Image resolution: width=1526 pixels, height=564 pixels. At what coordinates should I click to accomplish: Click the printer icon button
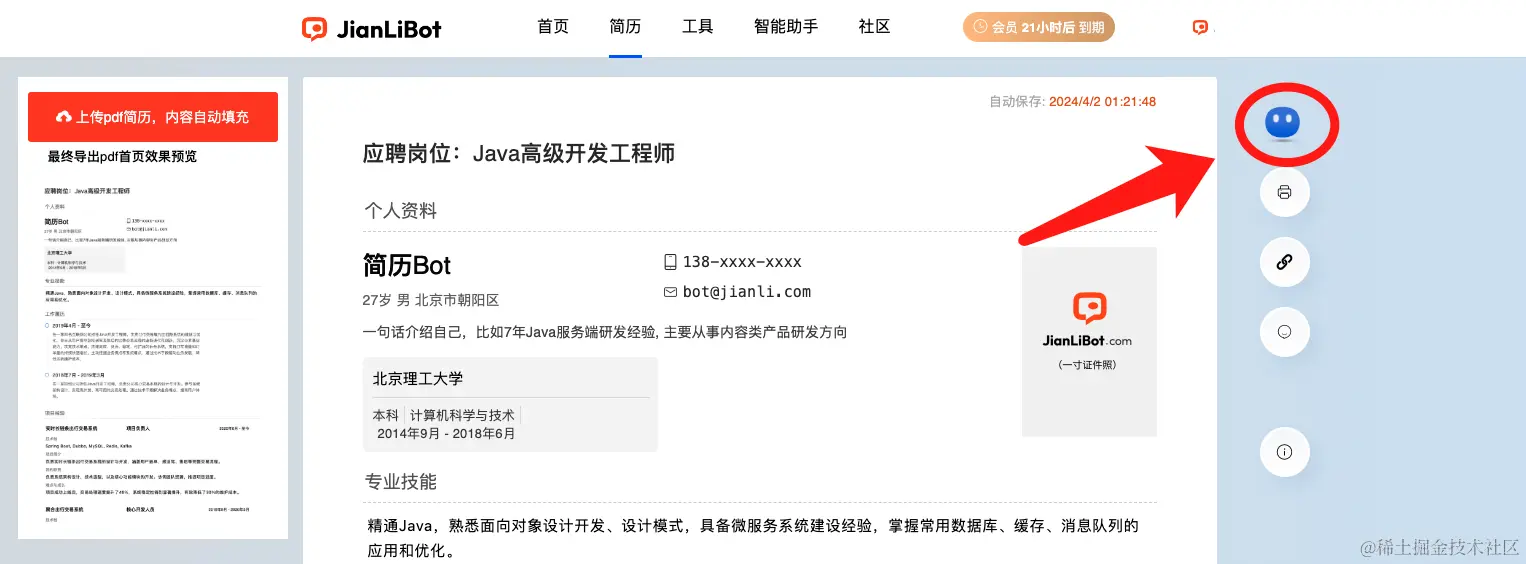click(x=1285, y=192)
